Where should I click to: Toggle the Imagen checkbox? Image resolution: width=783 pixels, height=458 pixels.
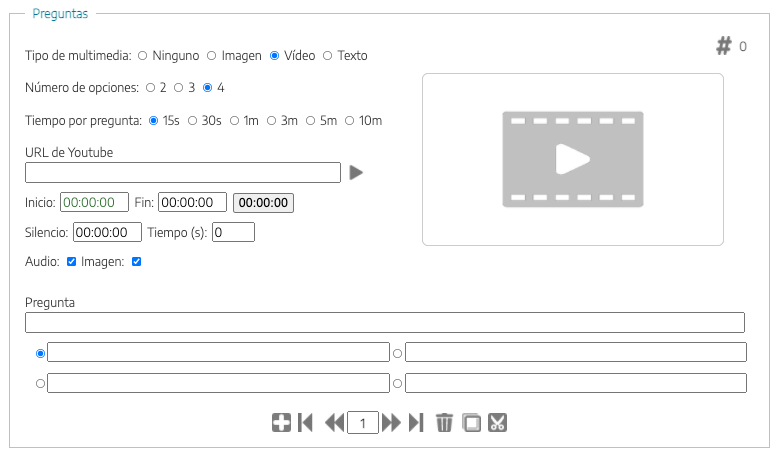137,262
